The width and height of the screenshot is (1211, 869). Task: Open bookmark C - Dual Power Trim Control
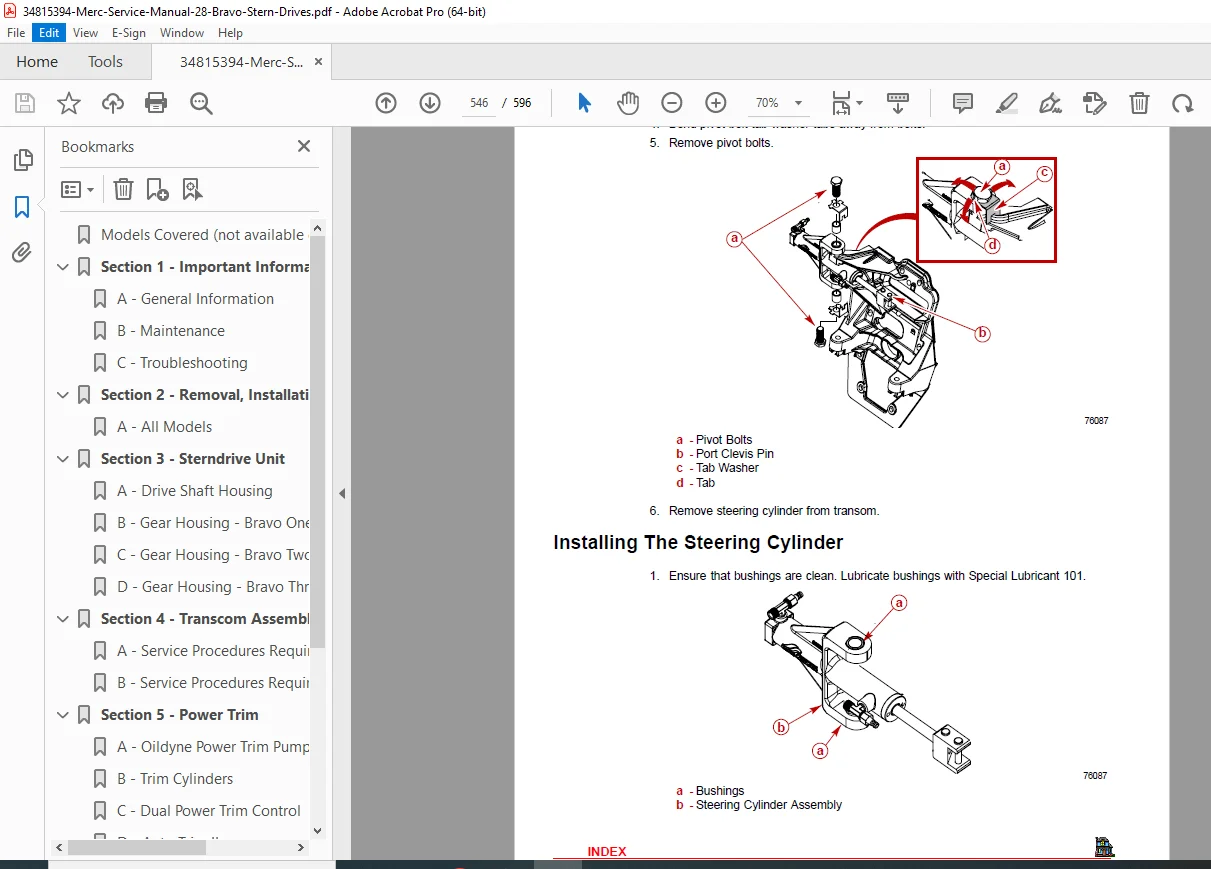(x=209, y=811)
